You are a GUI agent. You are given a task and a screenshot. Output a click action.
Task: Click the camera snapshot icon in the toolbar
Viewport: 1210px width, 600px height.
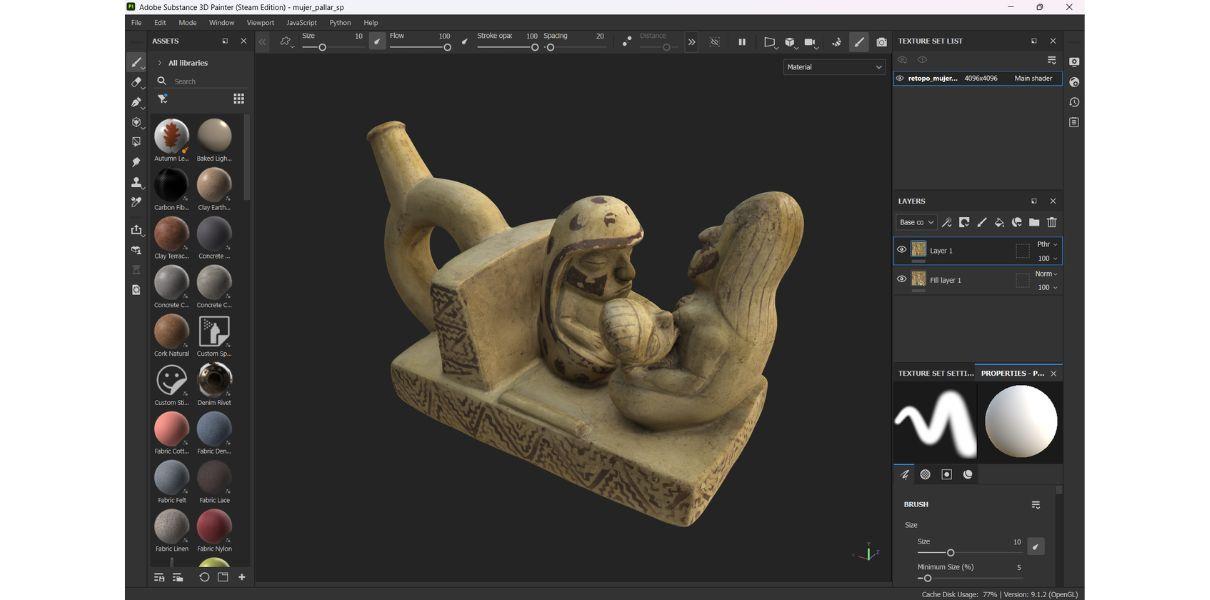(881, 42)
